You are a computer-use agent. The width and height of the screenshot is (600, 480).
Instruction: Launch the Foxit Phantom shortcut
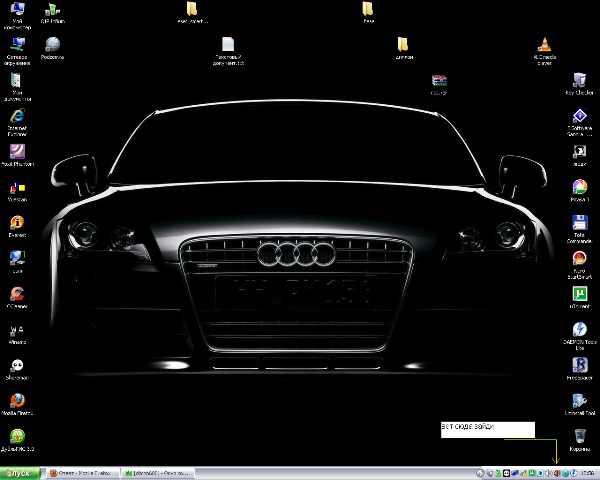[x=17, y=155]
